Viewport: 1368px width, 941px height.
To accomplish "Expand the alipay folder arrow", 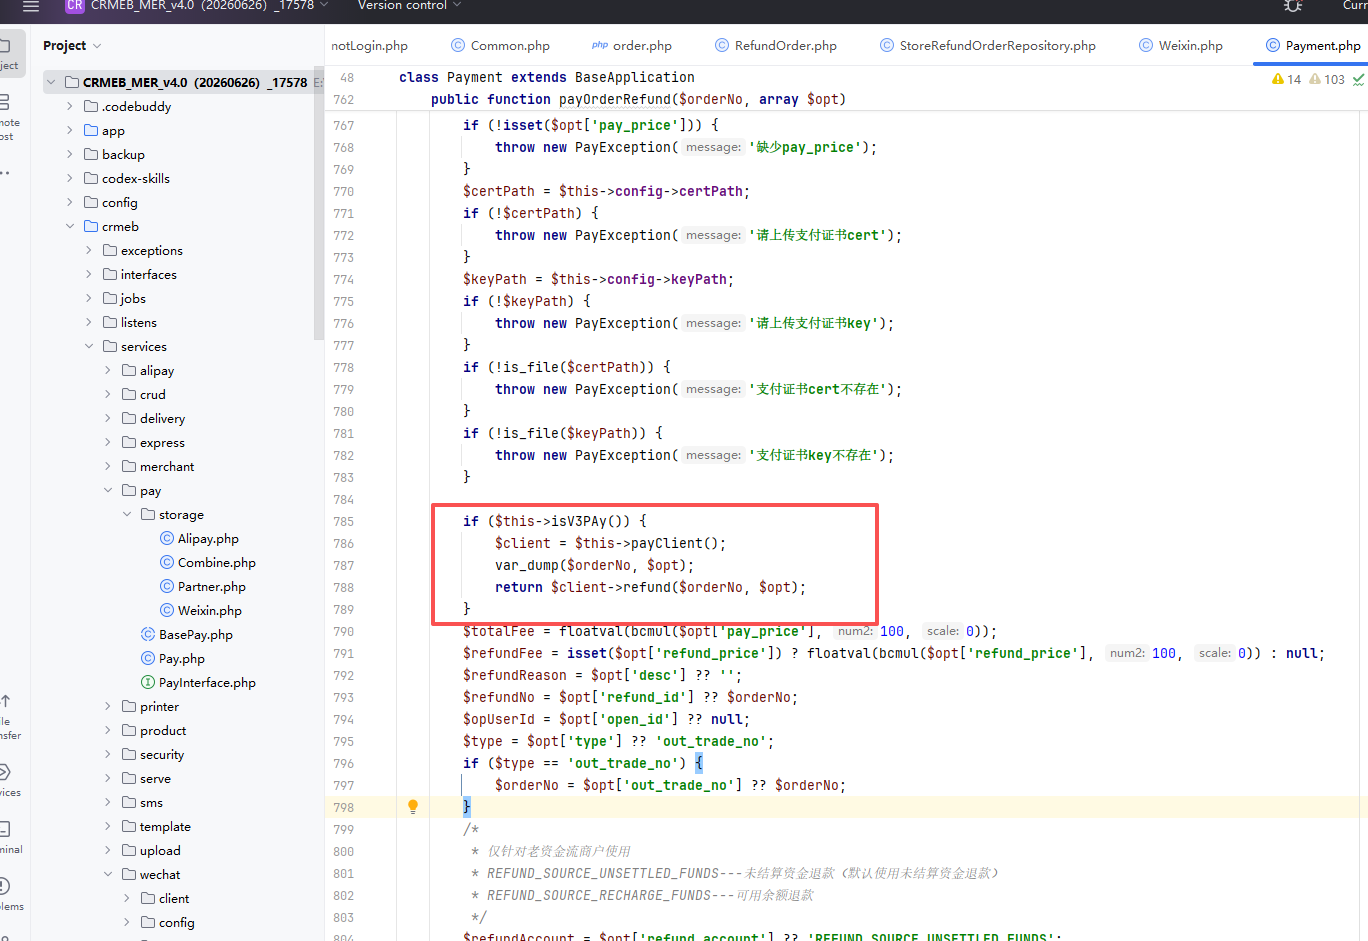I will pos(108,370).
